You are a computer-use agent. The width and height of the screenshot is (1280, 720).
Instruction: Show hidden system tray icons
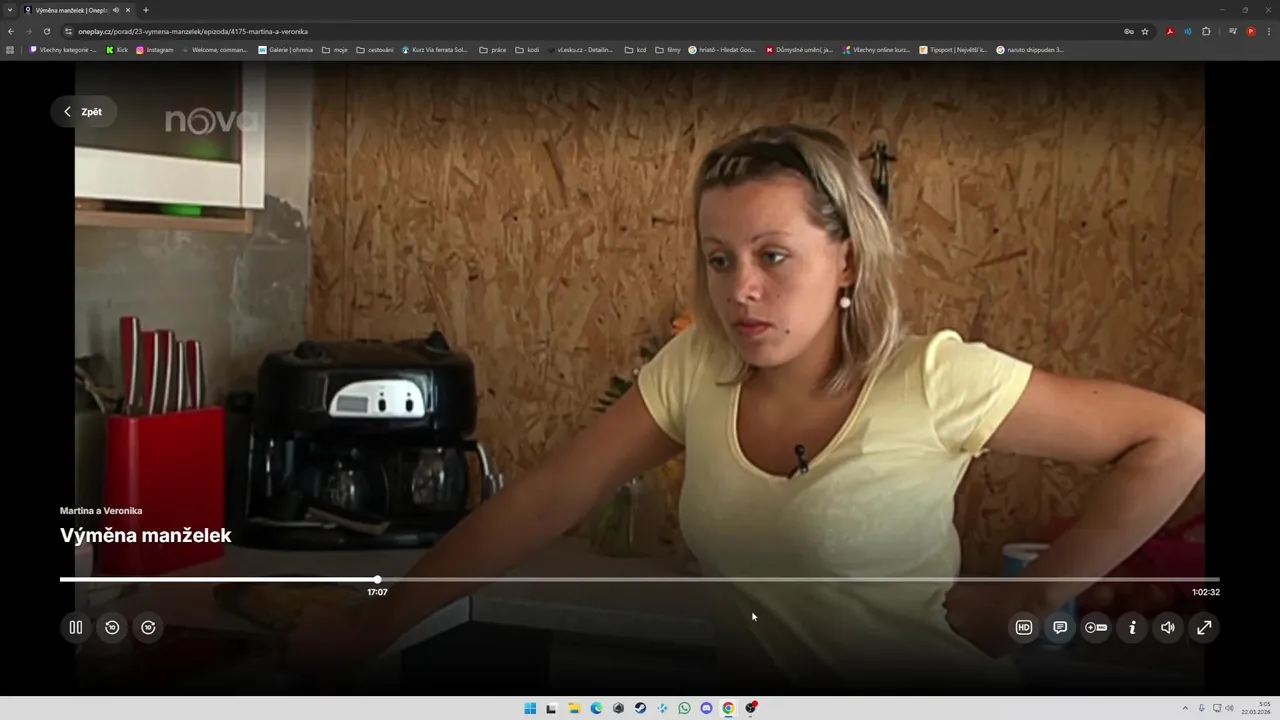(x=1186, y=708)
